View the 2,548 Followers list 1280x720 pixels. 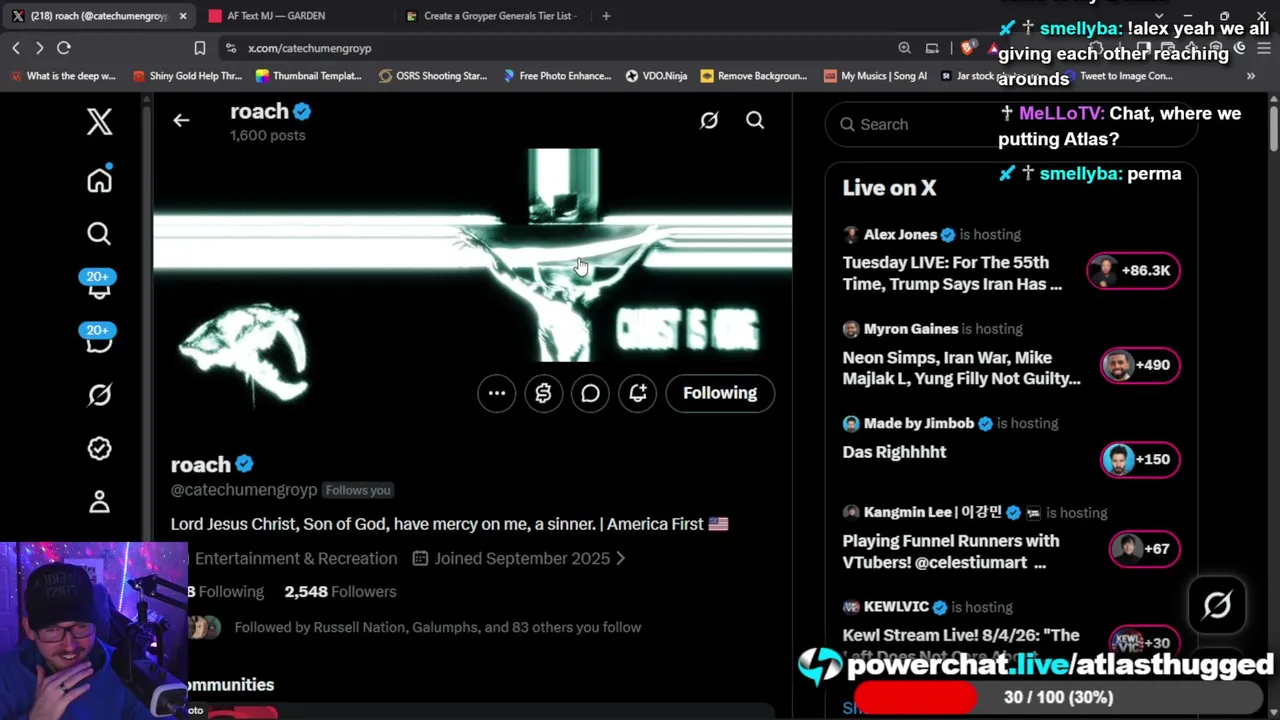[x=340, y=592]
